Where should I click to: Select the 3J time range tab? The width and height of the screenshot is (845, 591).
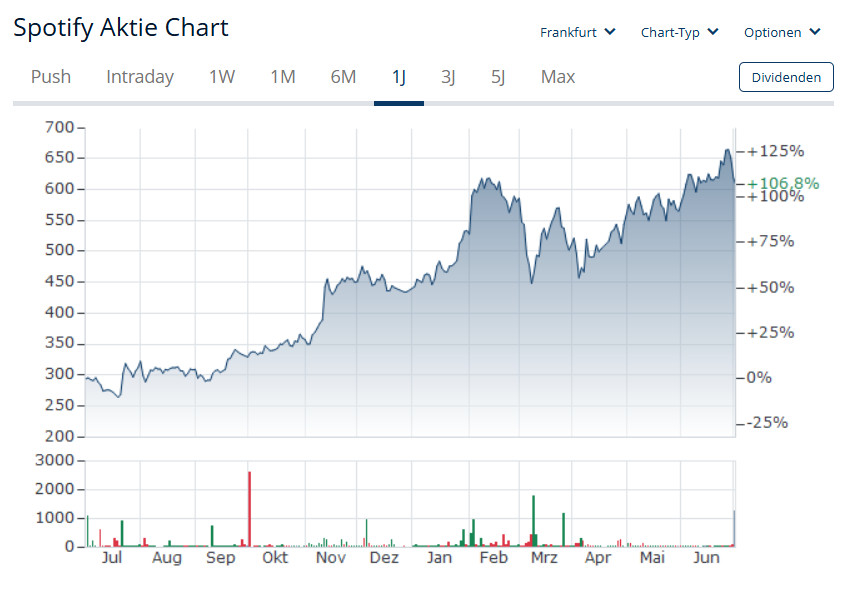click(448, 77)
